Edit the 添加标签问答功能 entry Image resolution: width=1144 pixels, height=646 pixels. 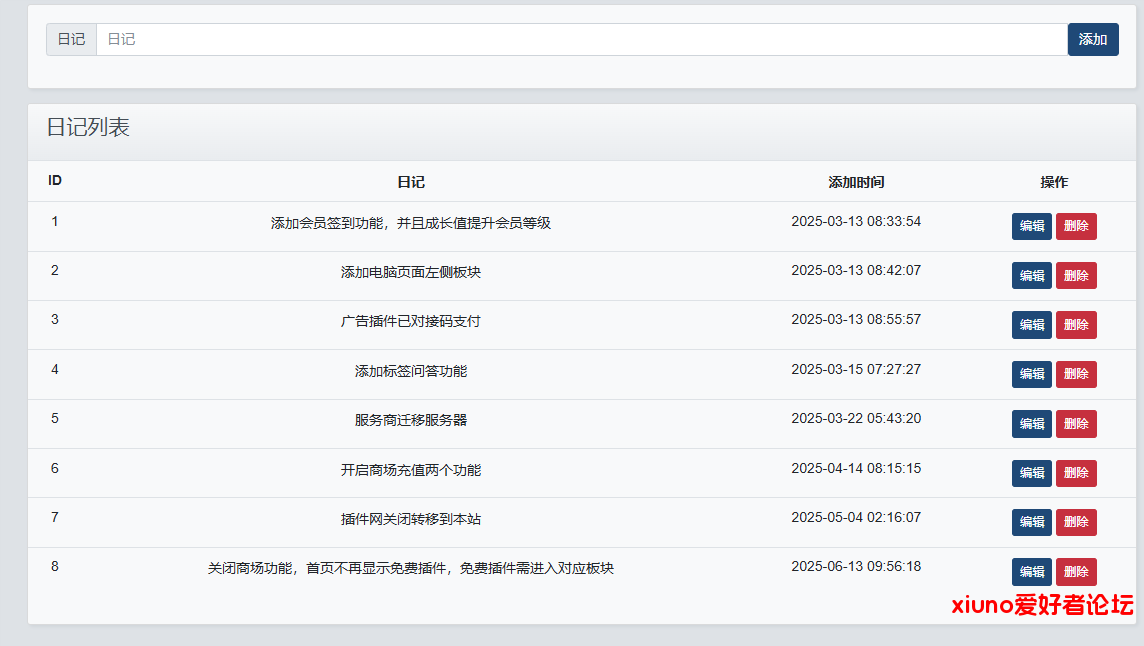point(1031,374)
